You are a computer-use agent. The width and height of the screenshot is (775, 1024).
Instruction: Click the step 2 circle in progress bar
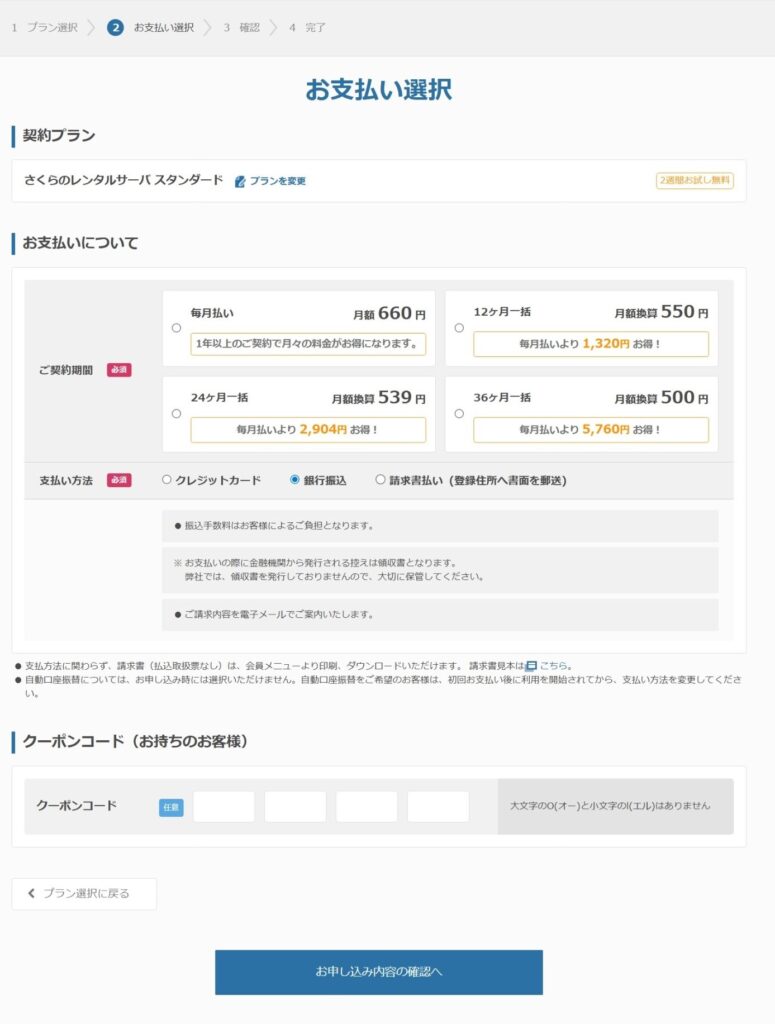coord(115,27)
